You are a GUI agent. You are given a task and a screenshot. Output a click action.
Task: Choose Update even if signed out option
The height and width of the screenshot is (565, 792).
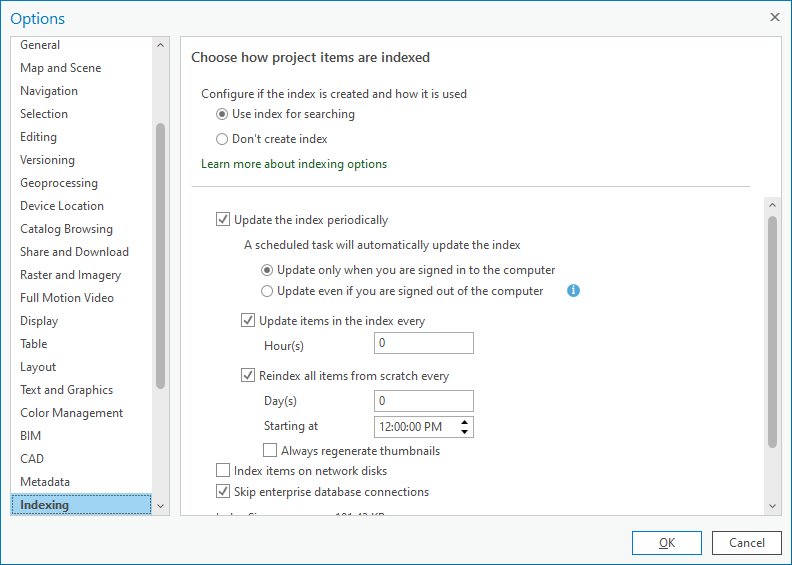point(267,291)
